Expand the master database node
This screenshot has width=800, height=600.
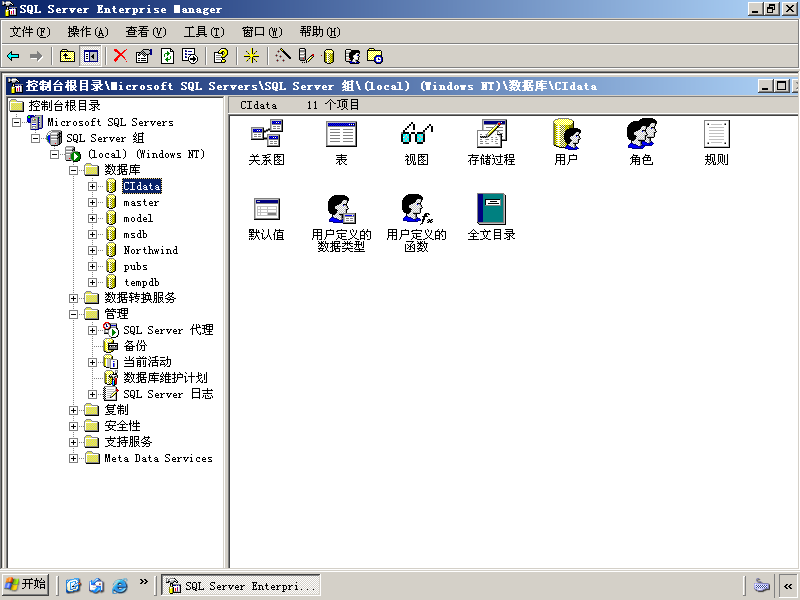tap(92, 203)
